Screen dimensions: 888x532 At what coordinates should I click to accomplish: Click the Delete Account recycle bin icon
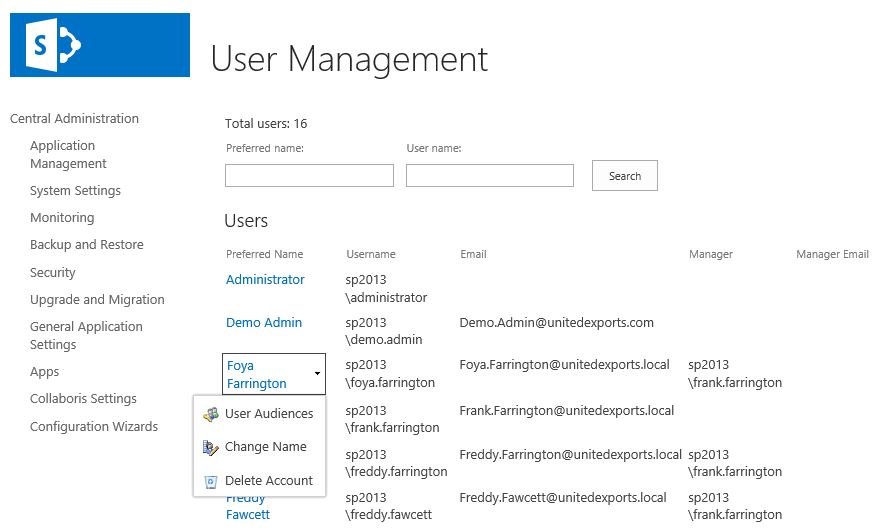[211, 481]
